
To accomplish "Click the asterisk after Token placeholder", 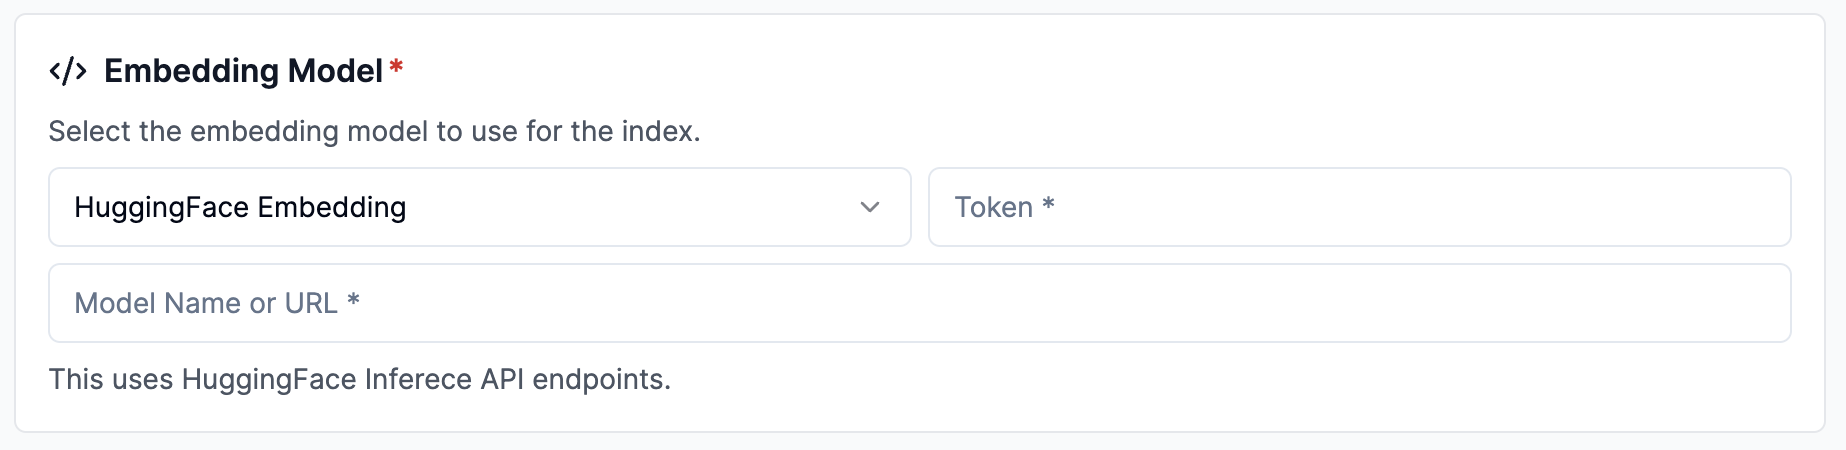I will 1048,204.
